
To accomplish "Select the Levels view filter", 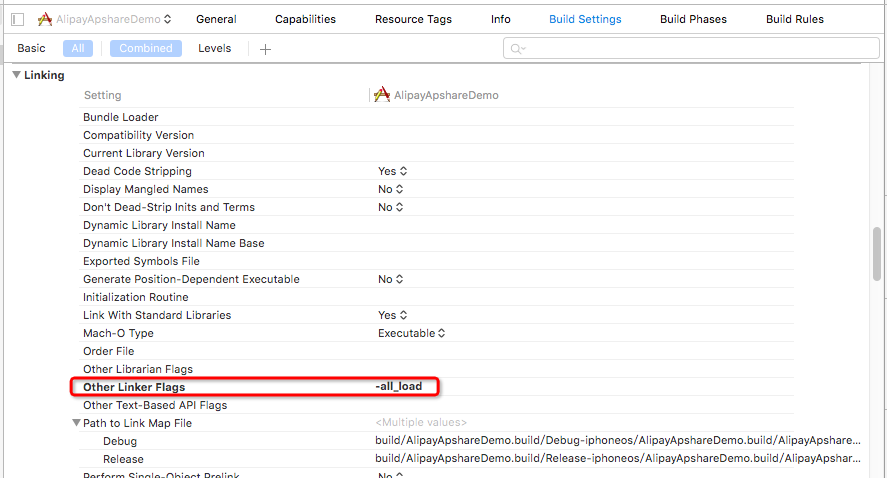I will [x=214, y=48].
